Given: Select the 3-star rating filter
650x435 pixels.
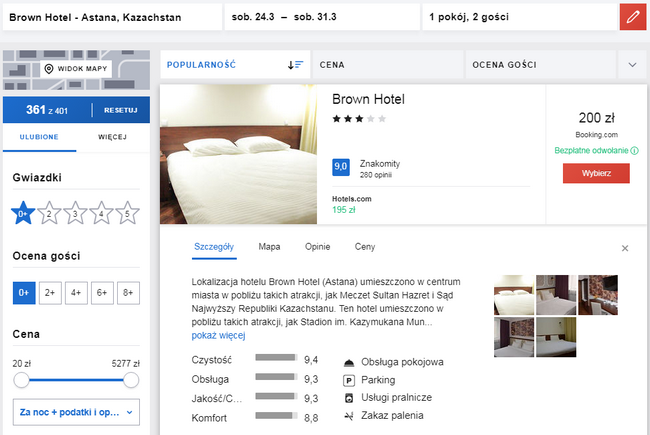Looking at the screenshot, I should [x=75, y=212].
